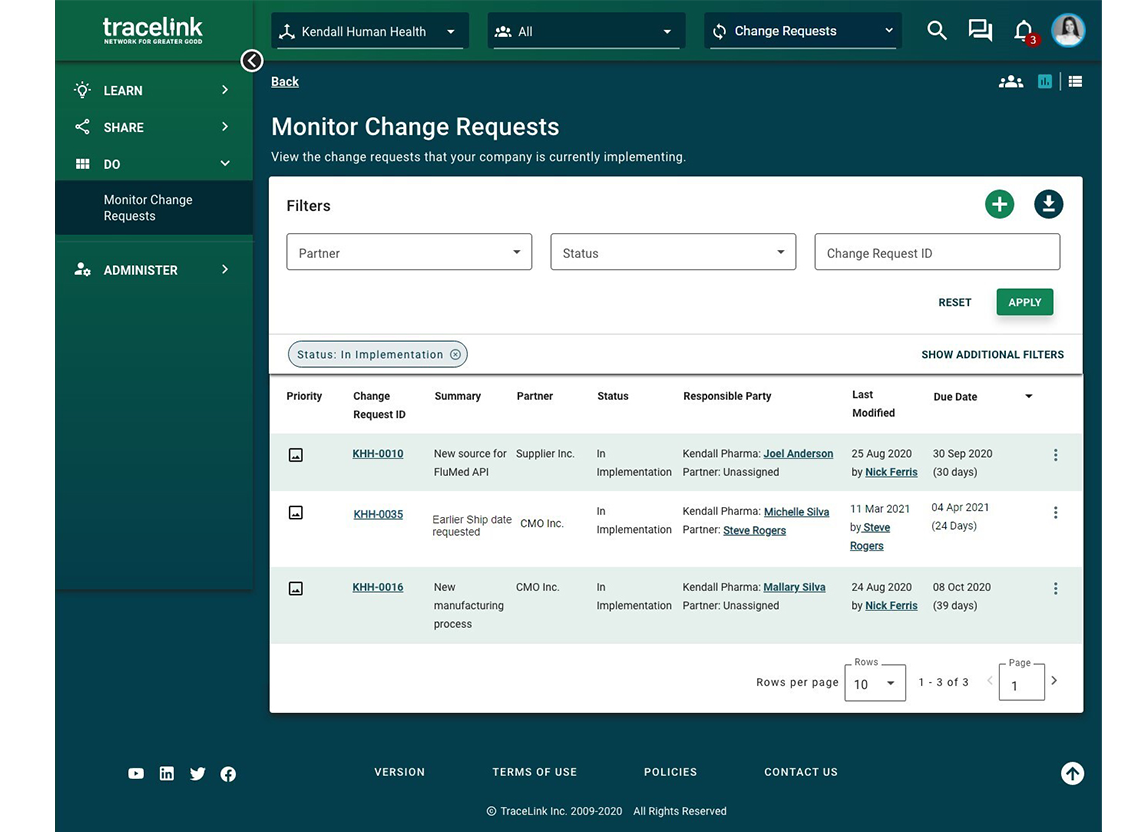Screen dimensions: 1133x832
Task: Open the Kendall Human Health company dropdown
Action: [370, 31]
